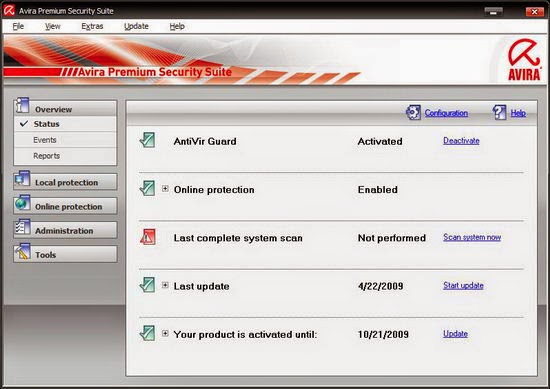
Task: Click Deactivate for AntiVir Guard
Action: click(461, 141)
